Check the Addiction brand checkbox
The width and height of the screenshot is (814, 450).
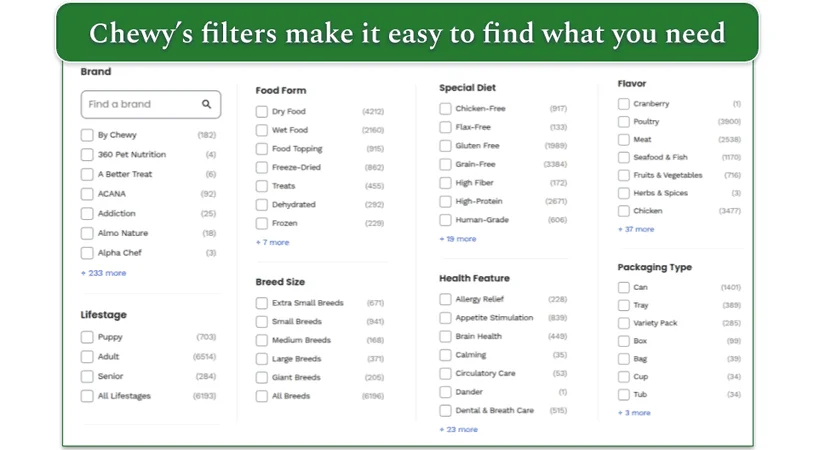pos(87,214)
